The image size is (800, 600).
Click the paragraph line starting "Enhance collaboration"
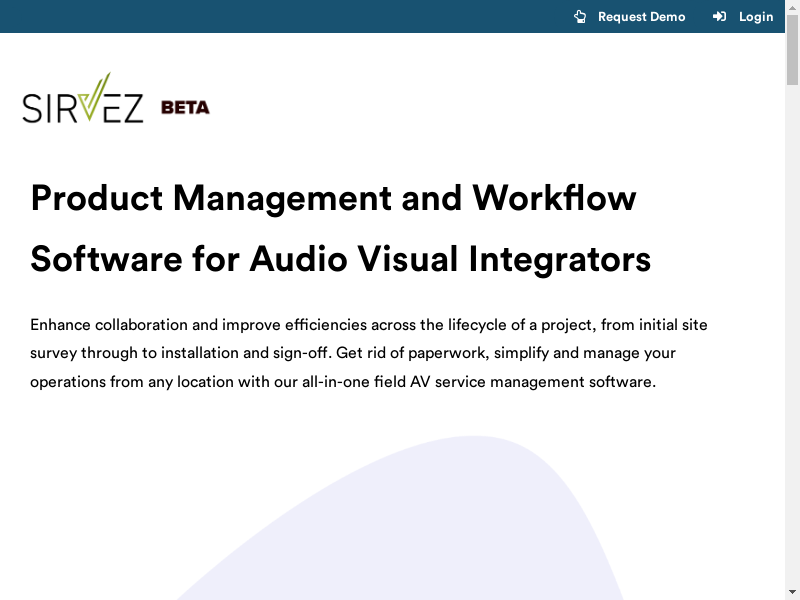click(369, 325)
